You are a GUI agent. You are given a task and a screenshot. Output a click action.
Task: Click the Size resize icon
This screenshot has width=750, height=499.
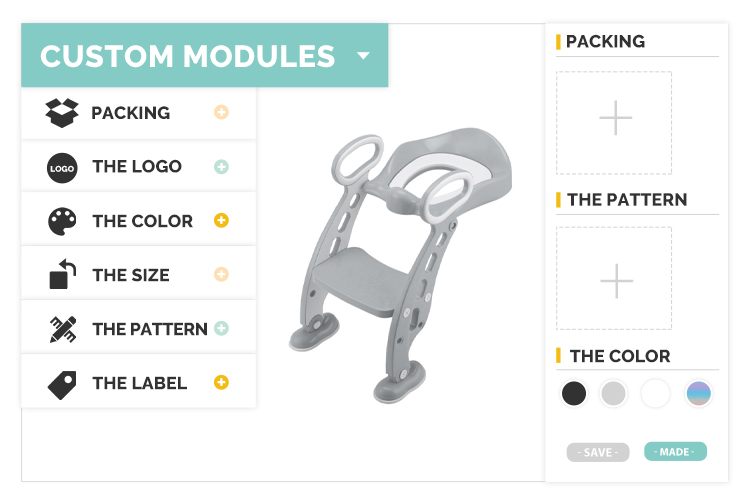pos(62,275)
